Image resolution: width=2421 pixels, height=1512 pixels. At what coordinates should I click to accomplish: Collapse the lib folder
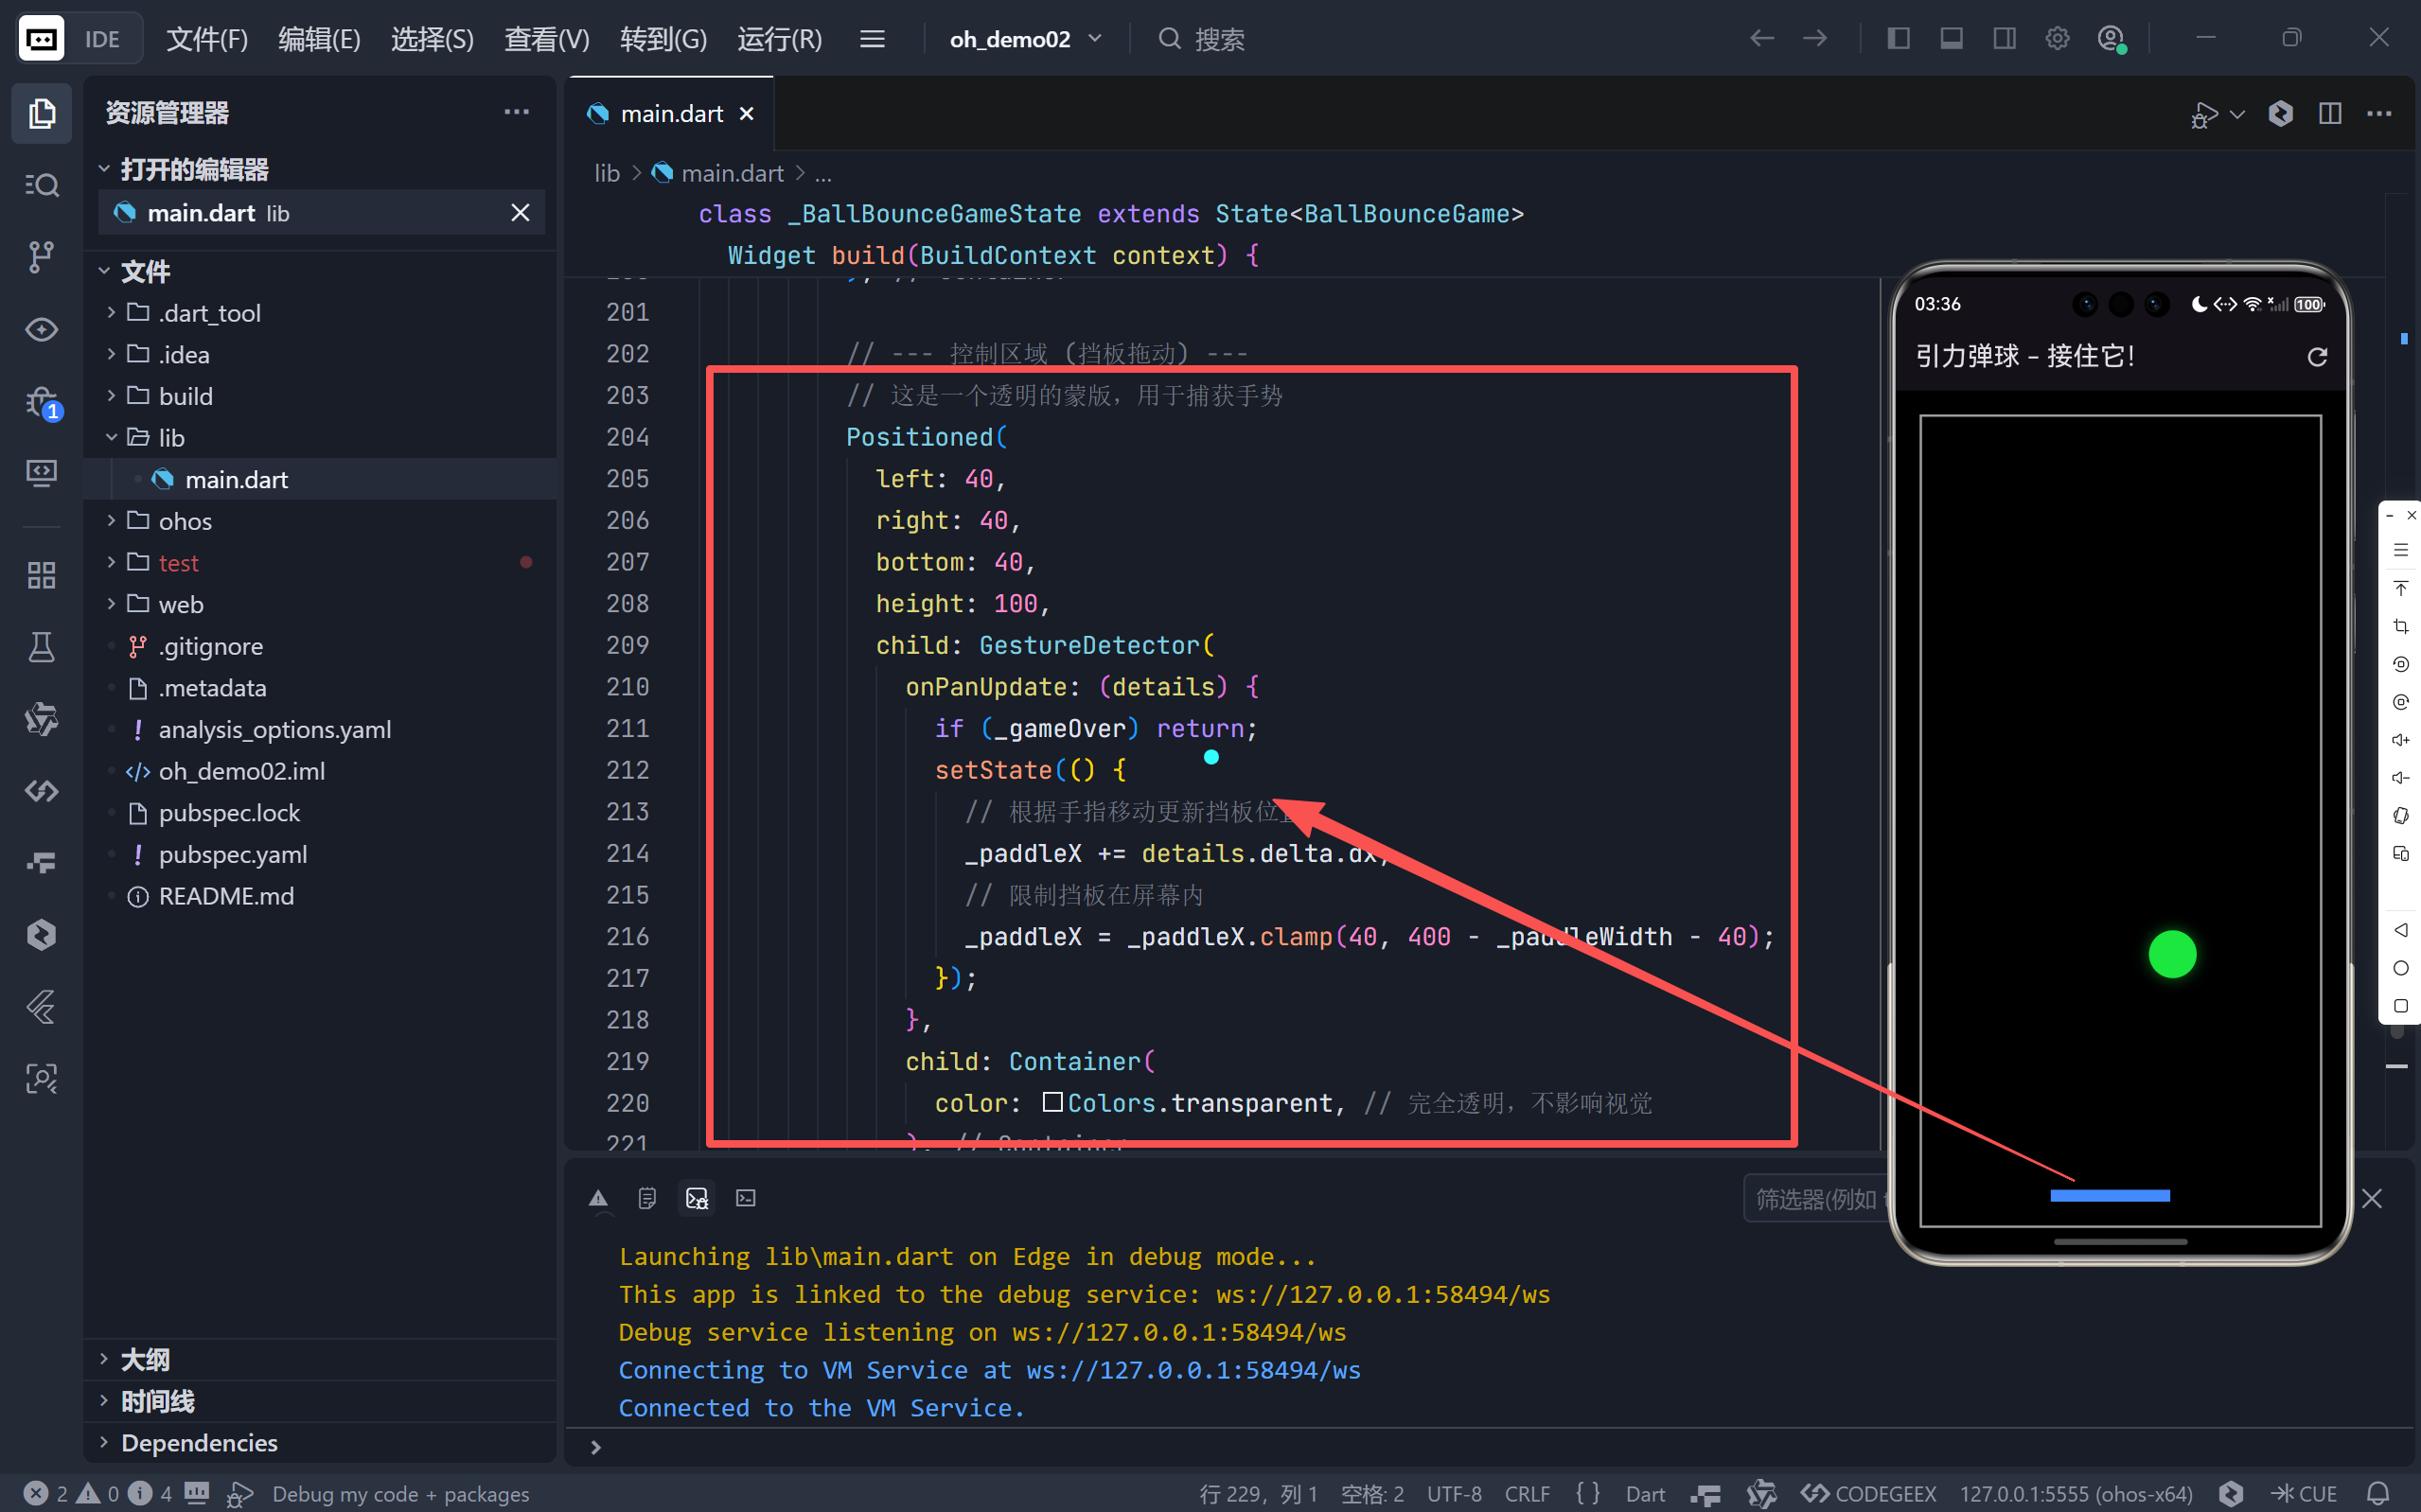(x=171, y=438)
